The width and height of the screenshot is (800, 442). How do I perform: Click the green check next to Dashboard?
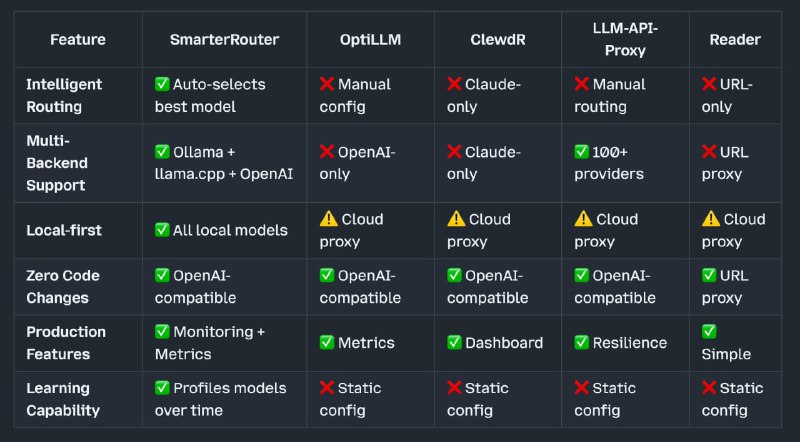click(x=454, y=342)
